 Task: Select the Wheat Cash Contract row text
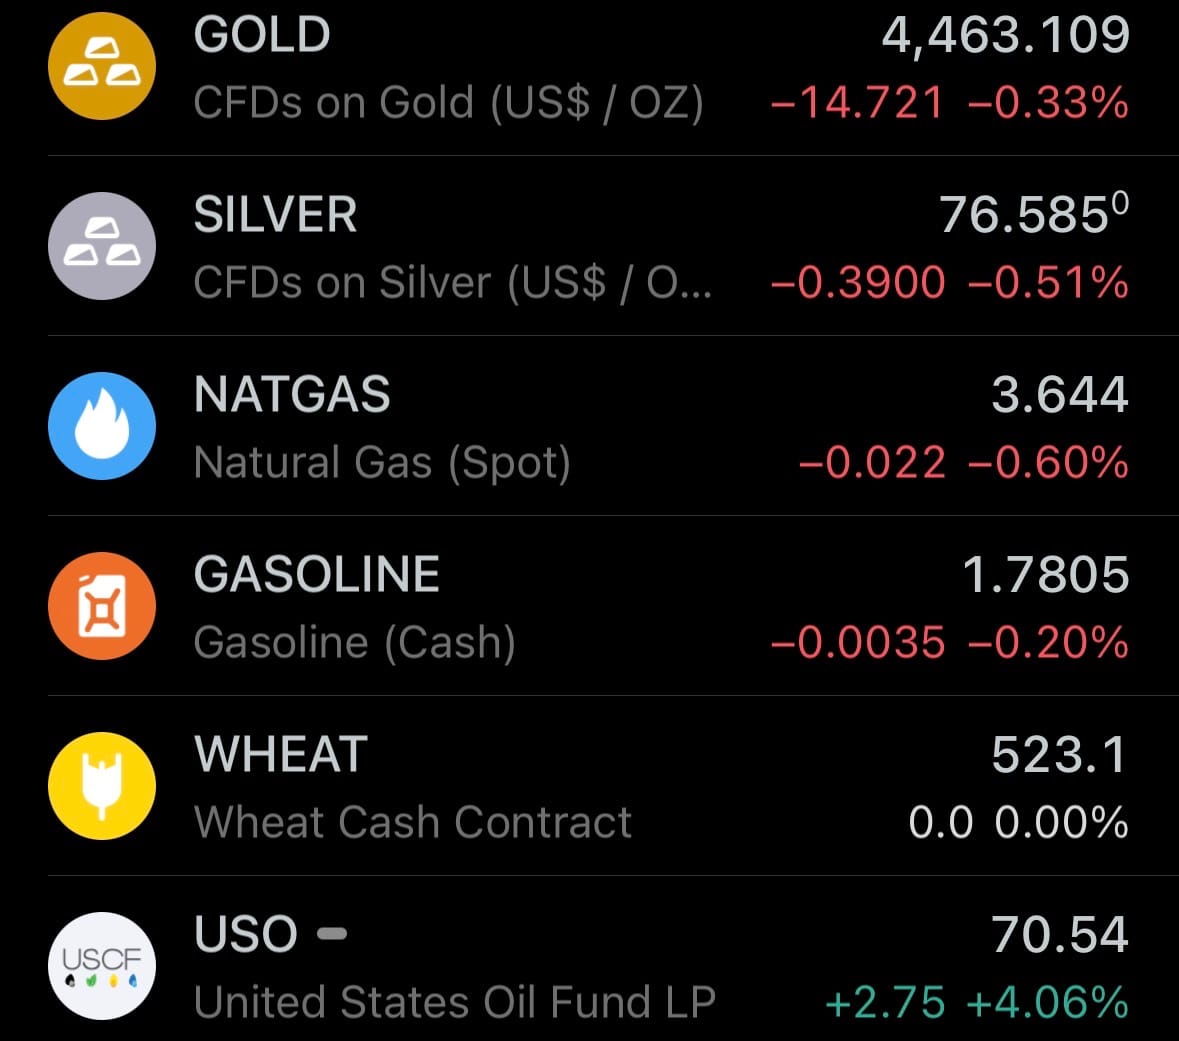tap(413, 823)
